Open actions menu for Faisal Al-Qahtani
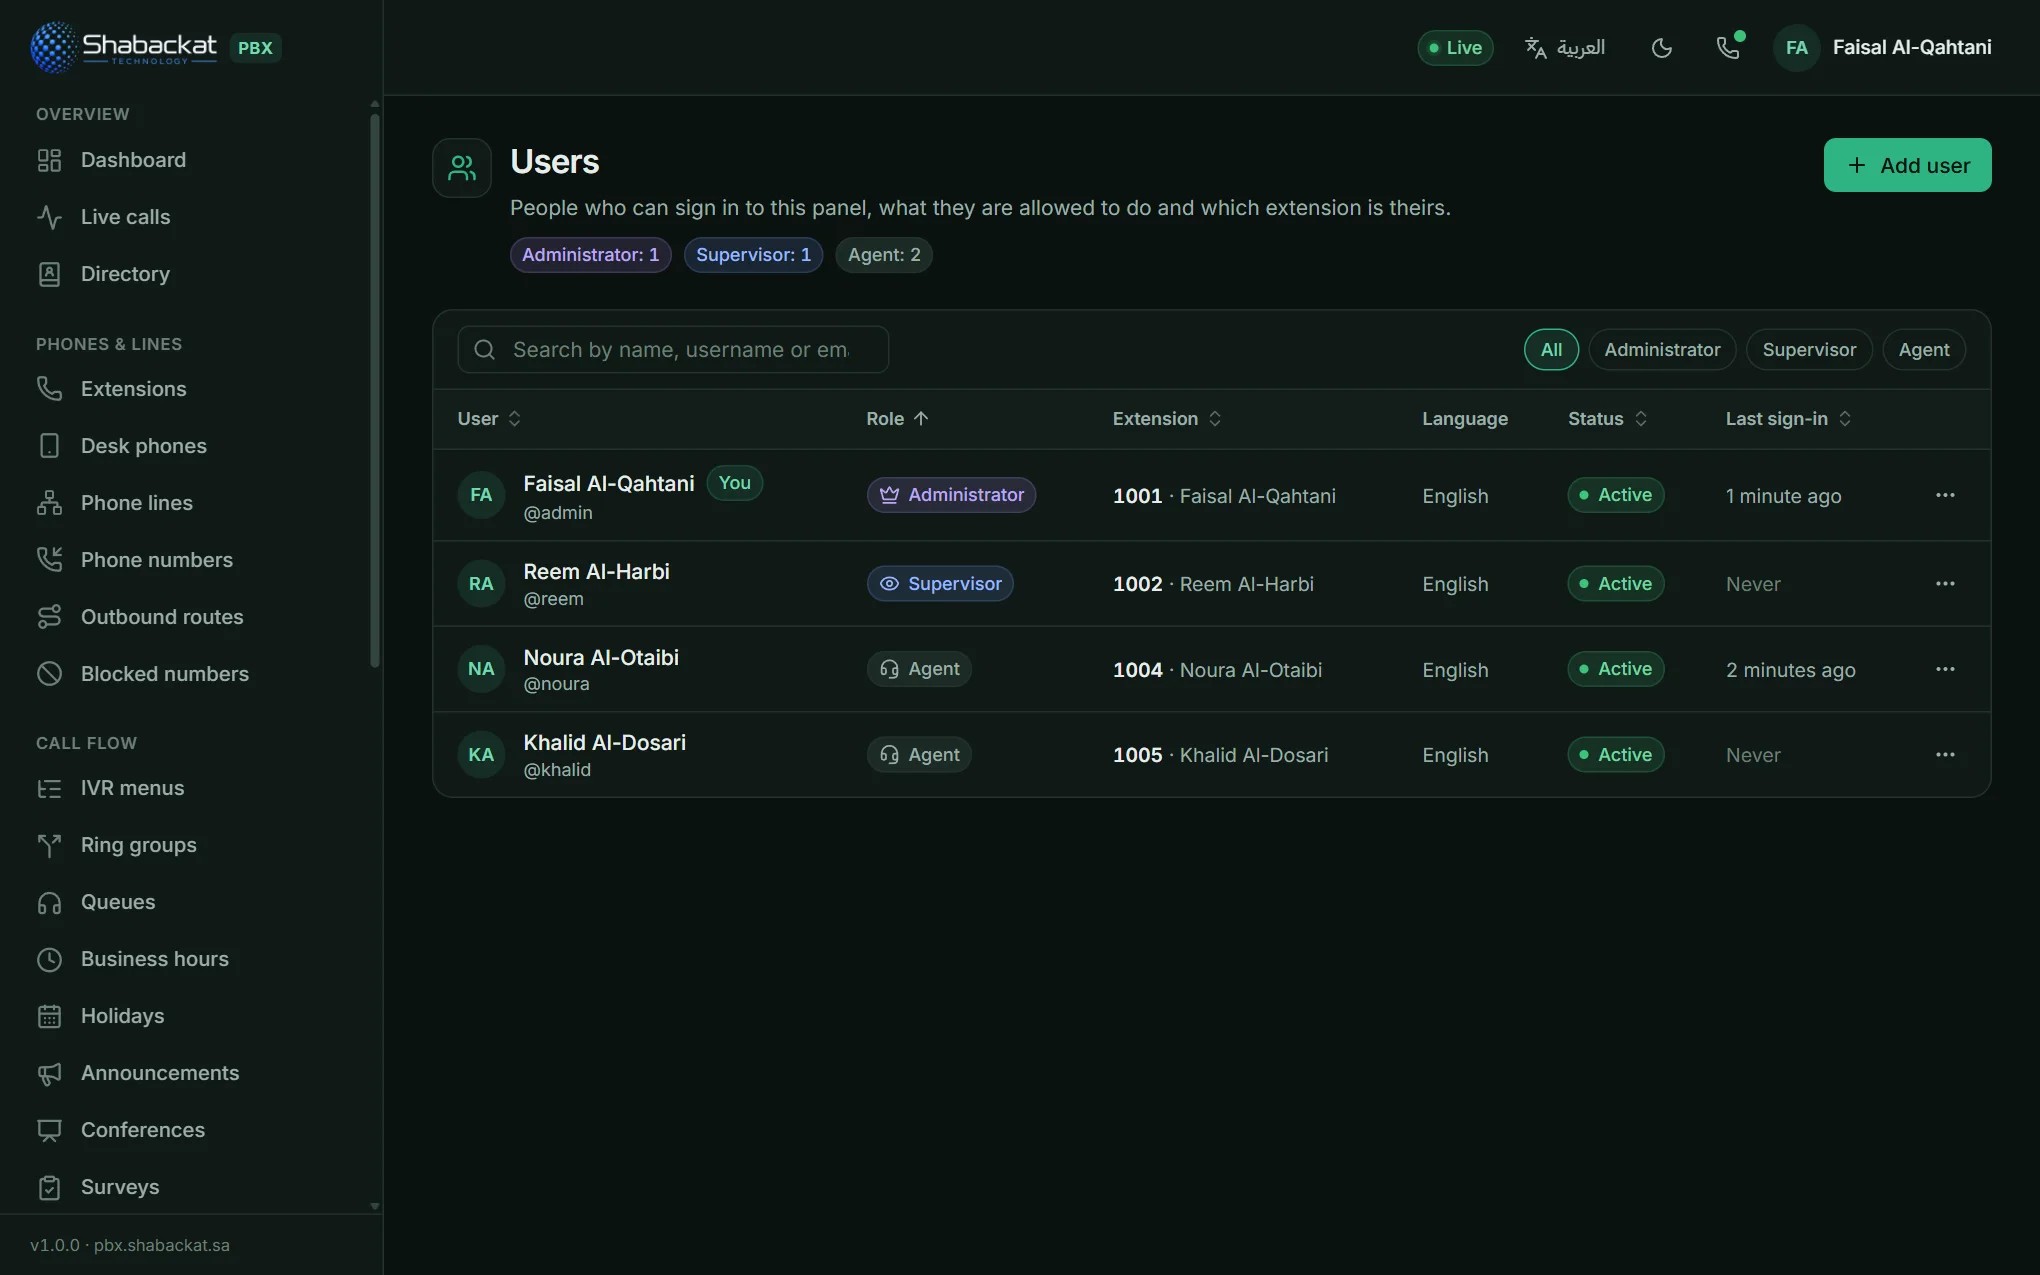The width and height of the screenshot is (2040, 1275). pos(1945,495)
